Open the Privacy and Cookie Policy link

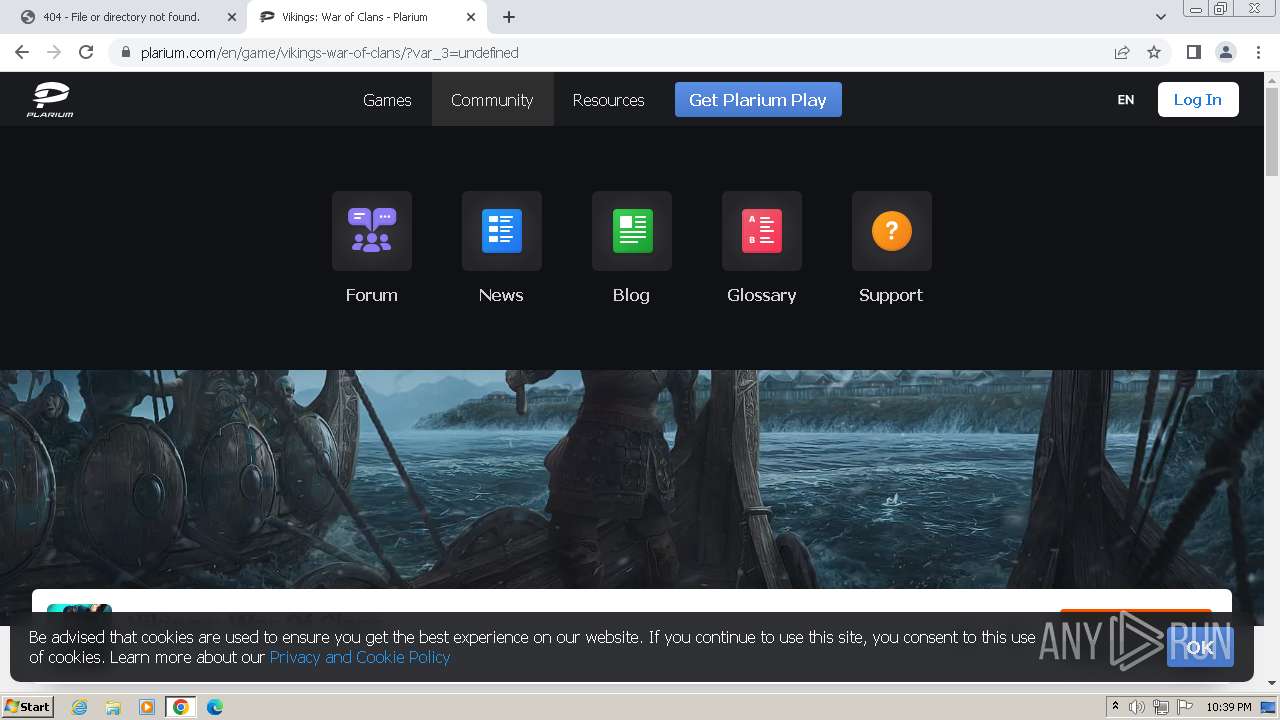360,657
